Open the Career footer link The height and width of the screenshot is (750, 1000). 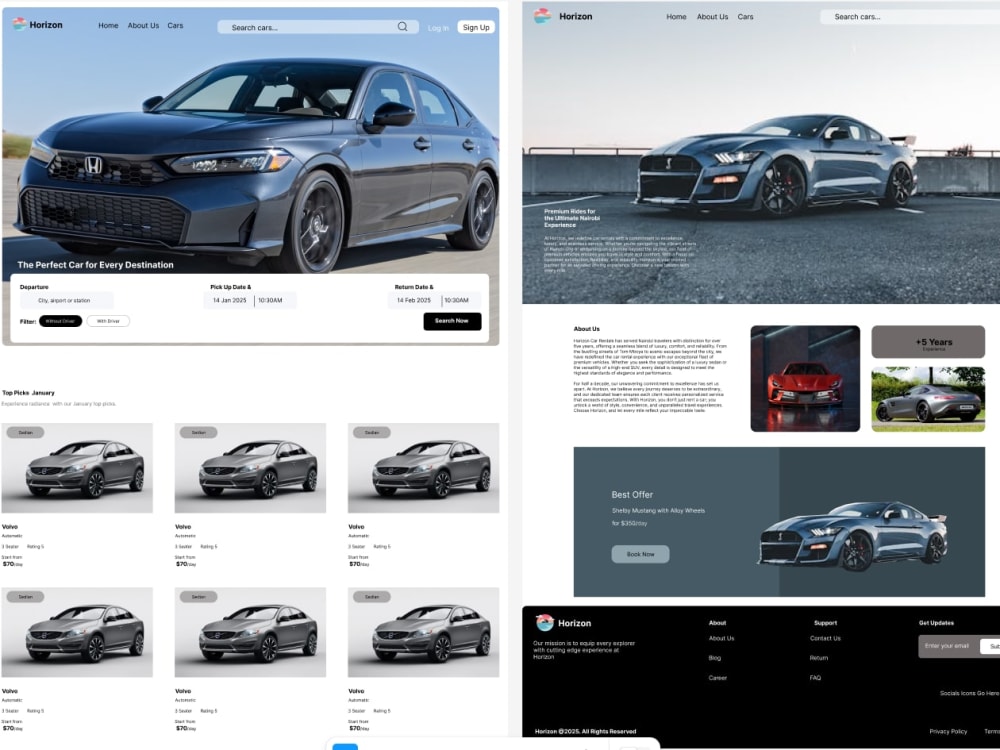(x=717, y=678)
